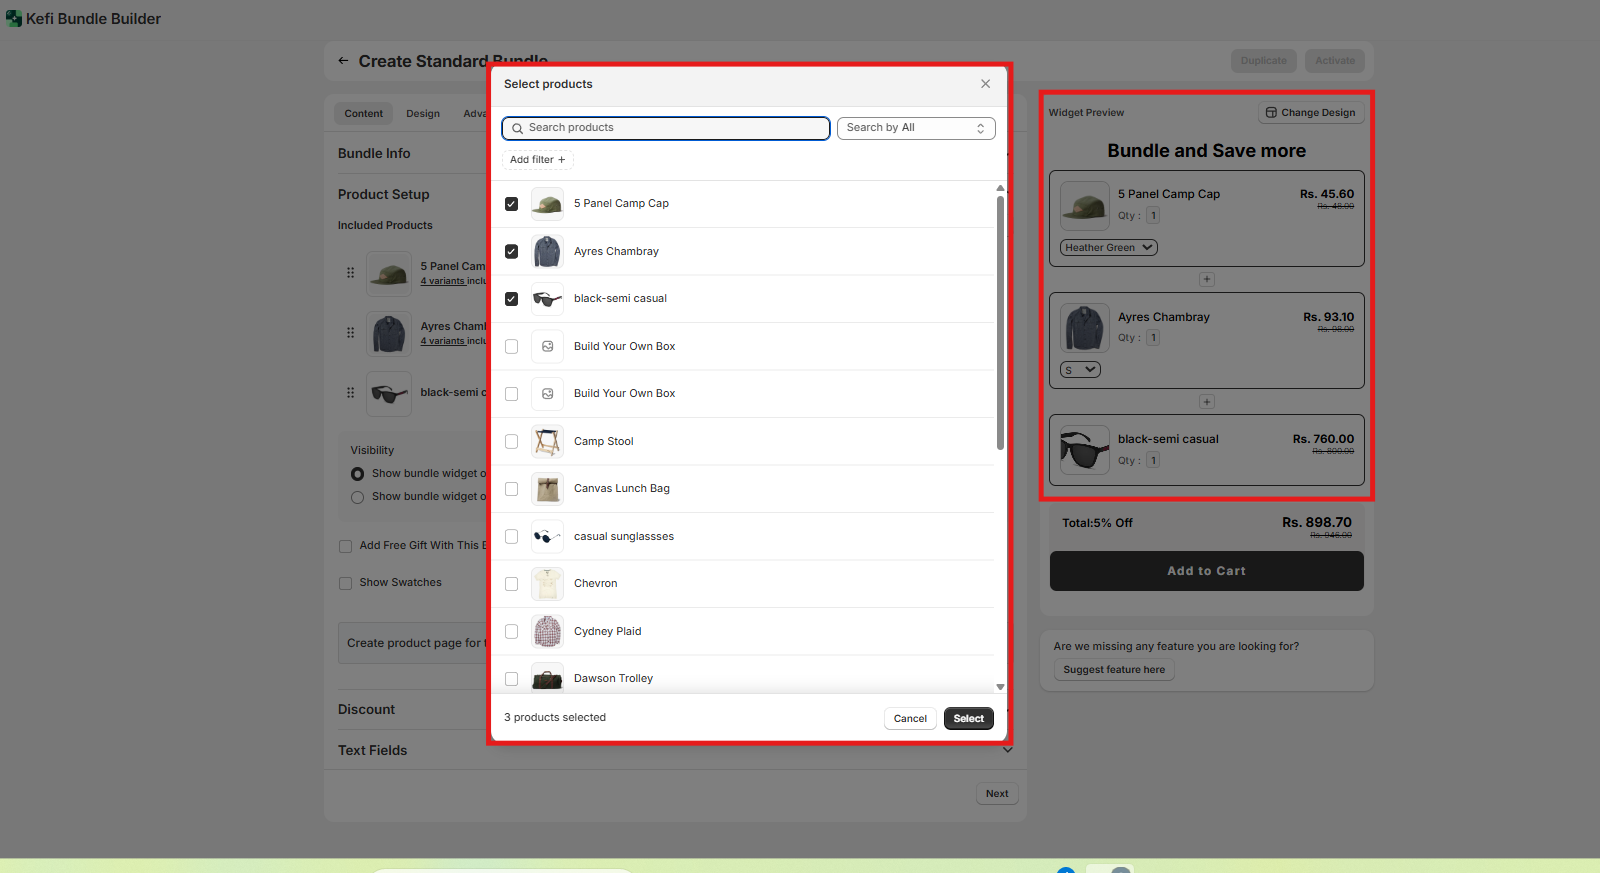
Task: Click the plus icon below Ayres Chambray preview
Action: (x=1207, y=402)
